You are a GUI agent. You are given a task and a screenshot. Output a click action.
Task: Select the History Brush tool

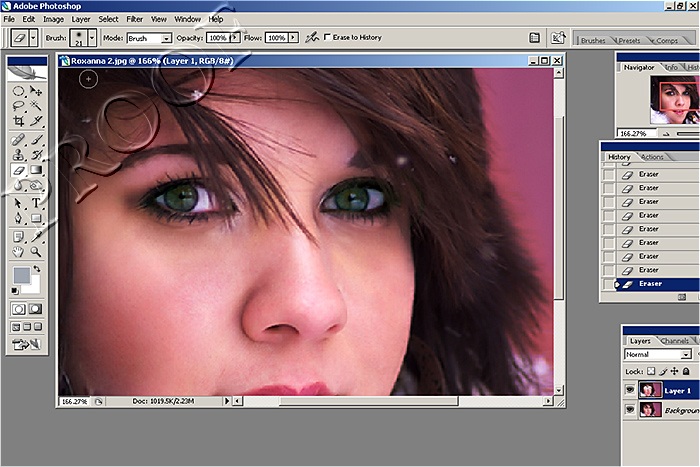pyautogui.click(x=36, y=155)
